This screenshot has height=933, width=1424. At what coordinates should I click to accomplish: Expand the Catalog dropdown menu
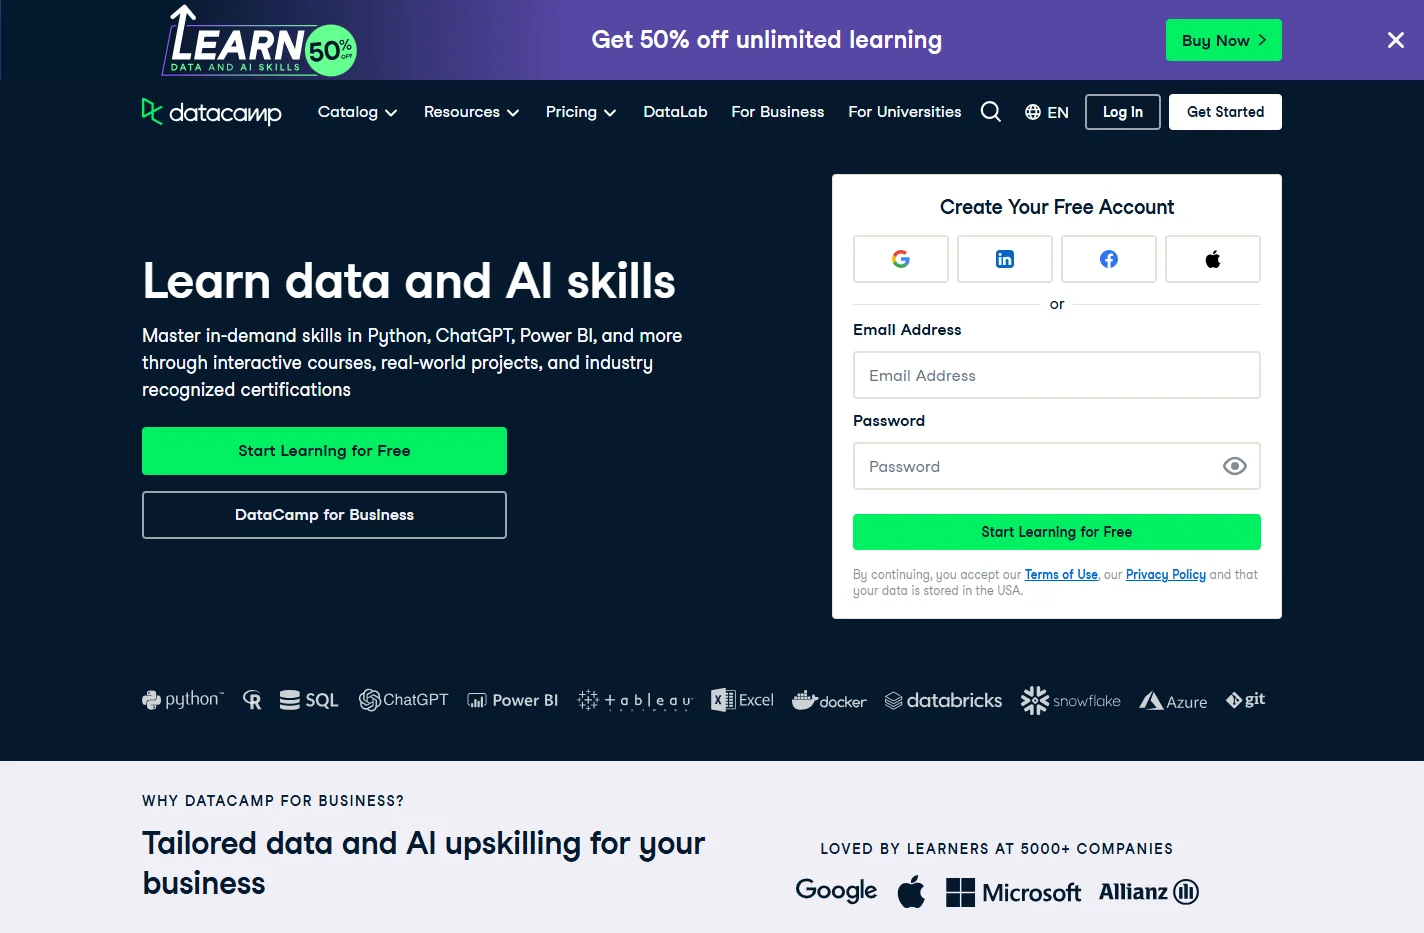[x=357, y=112]
